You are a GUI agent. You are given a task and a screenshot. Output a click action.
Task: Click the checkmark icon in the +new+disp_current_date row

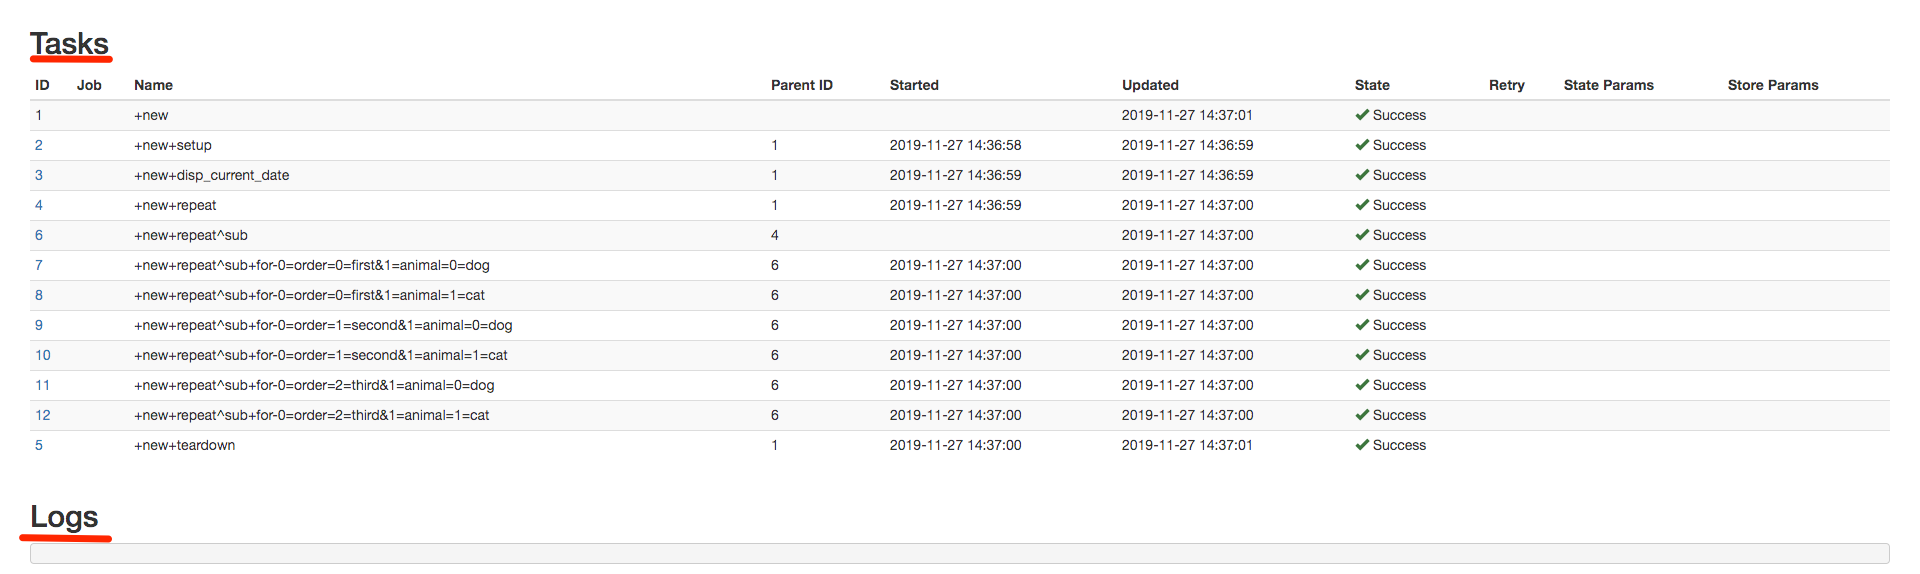[x=1362, y=175]
